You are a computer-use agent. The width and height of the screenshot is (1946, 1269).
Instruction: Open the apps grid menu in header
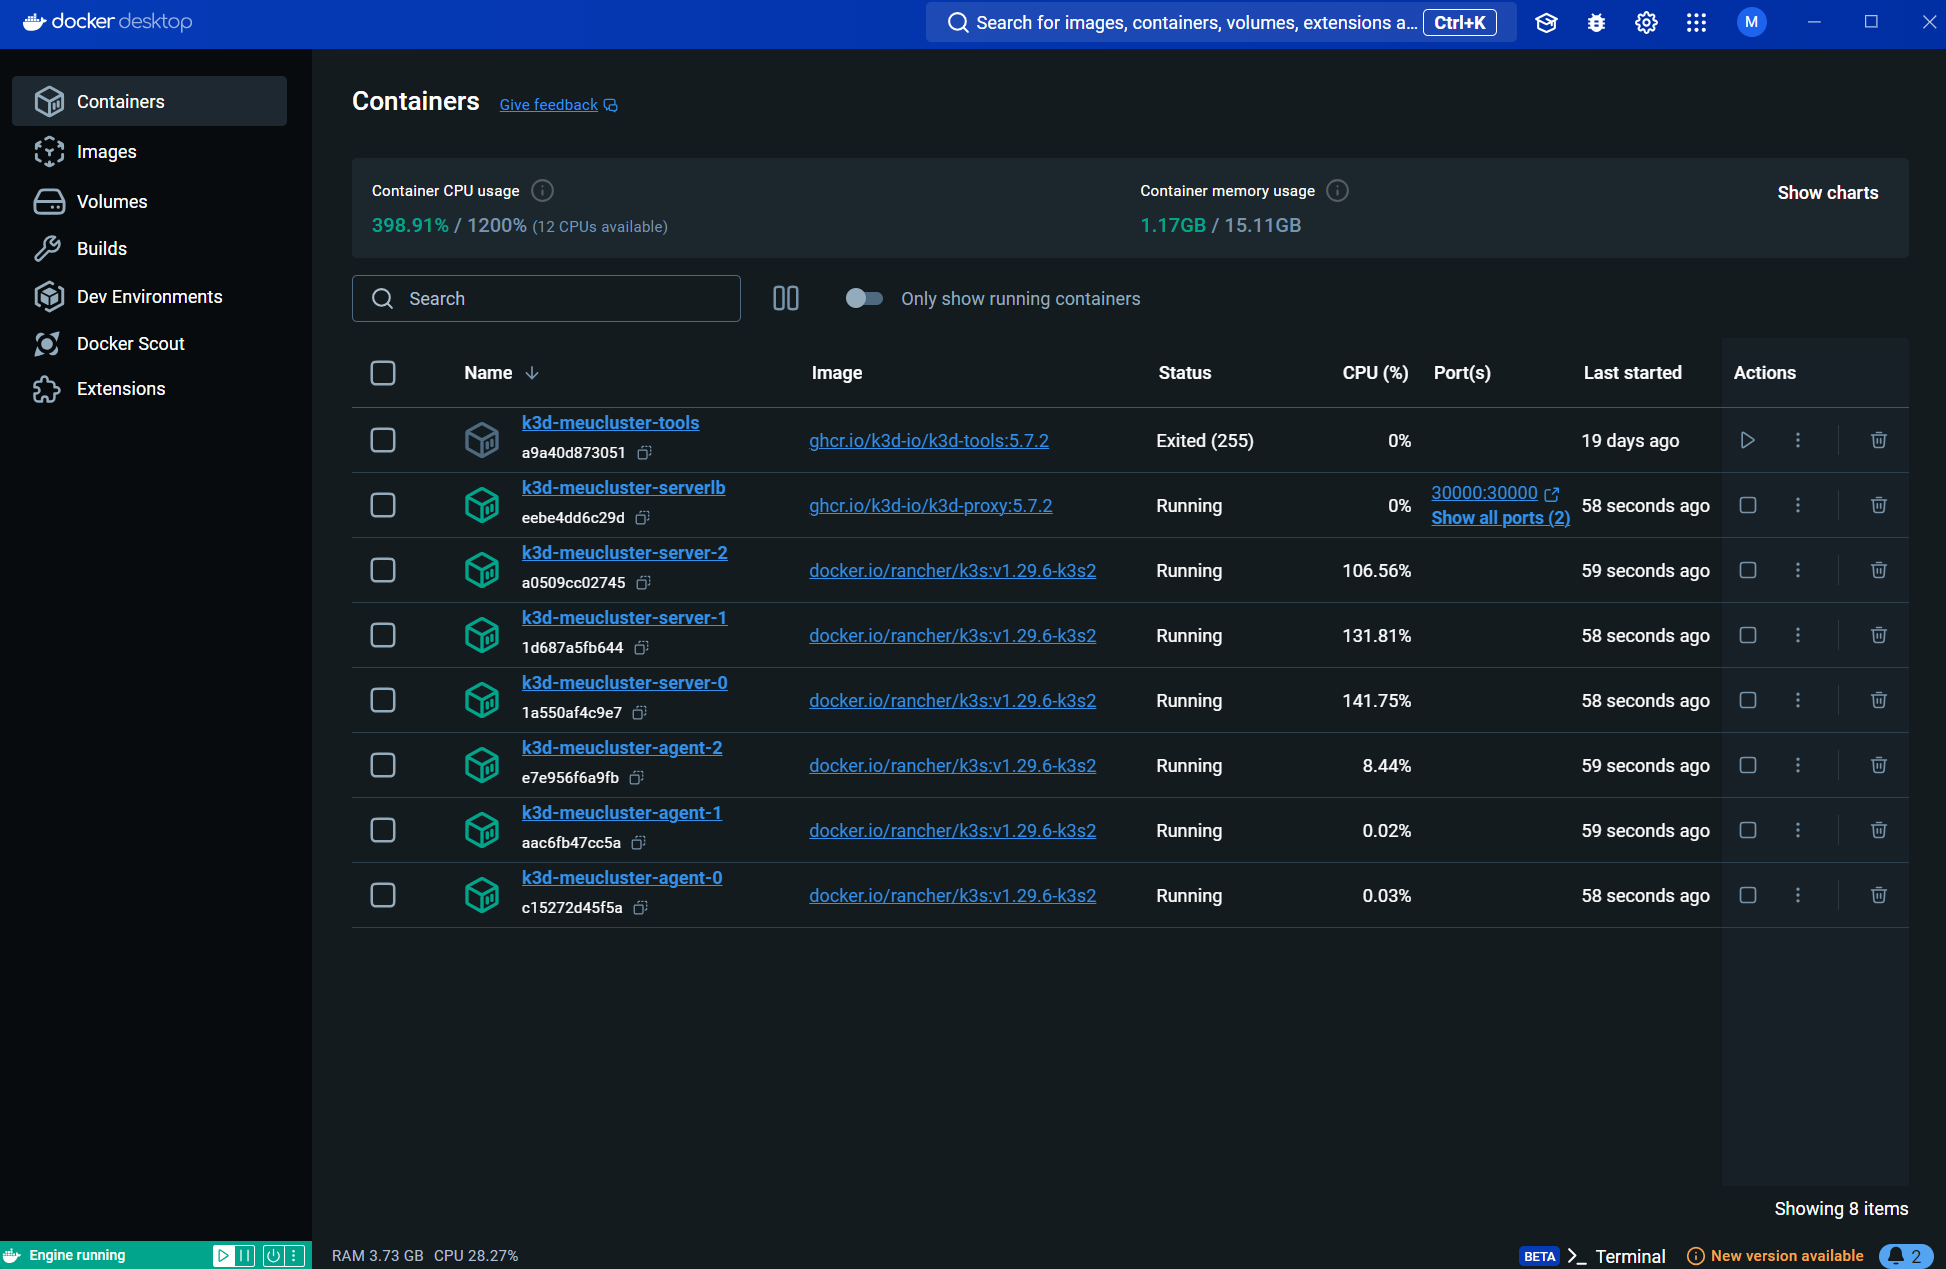pos(1696,23)
